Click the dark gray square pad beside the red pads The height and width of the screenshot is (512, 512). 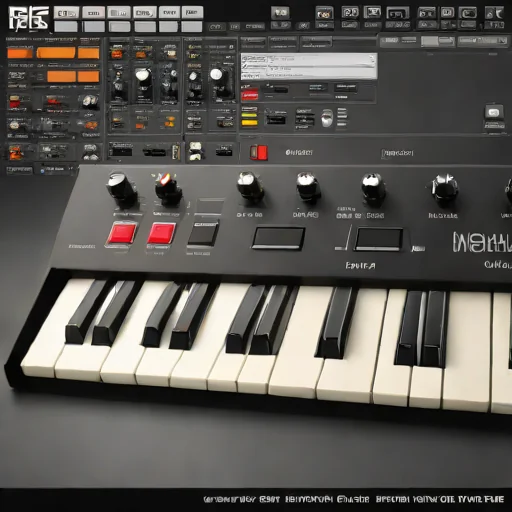pos(203,234)
